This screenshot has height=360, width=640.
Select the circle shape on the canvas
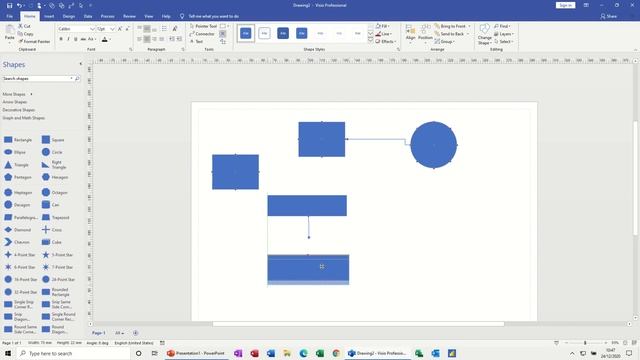click(x=433, y=145)
